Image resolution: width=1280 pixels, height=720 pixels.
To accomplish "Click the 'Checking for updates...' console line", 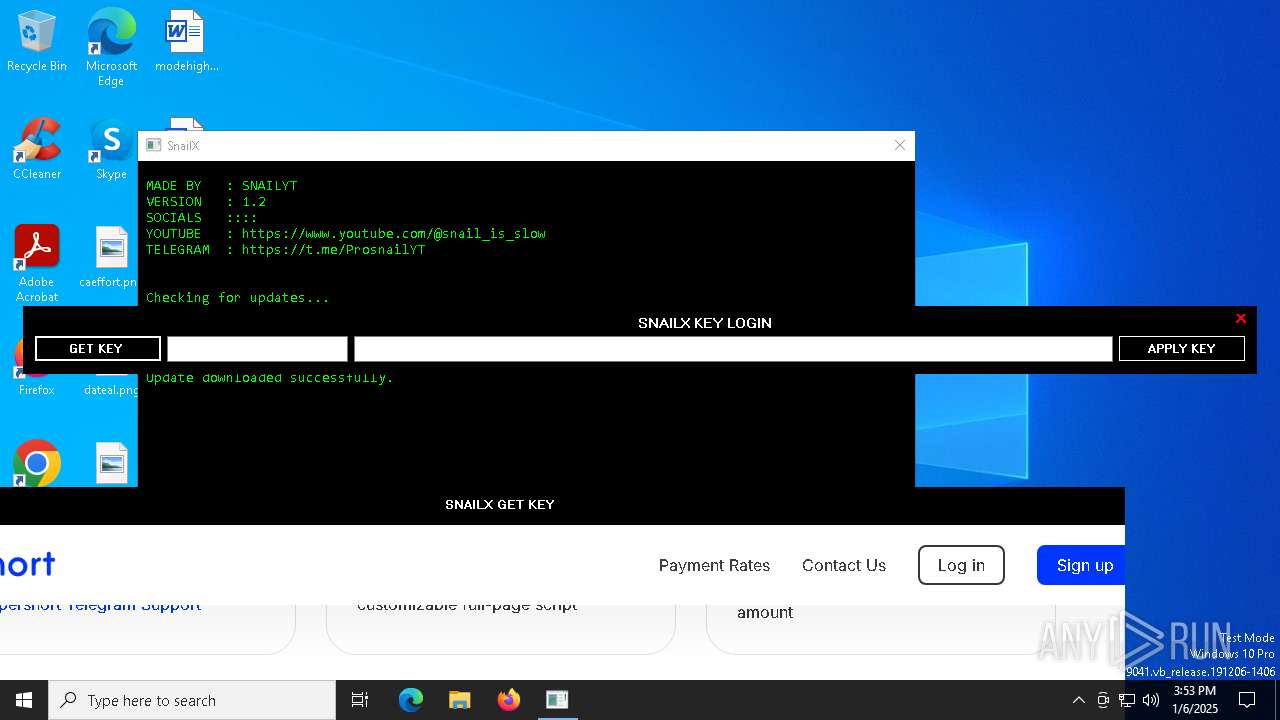I will (x=237, y=297).
